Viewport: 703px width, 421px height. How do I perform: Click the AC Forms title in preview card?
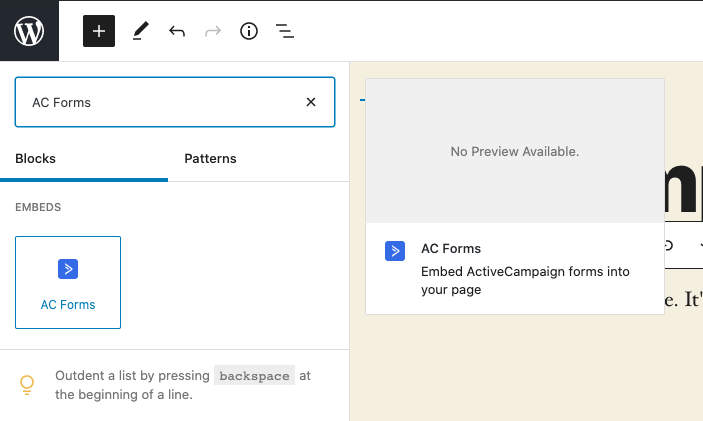pos(451,248)
